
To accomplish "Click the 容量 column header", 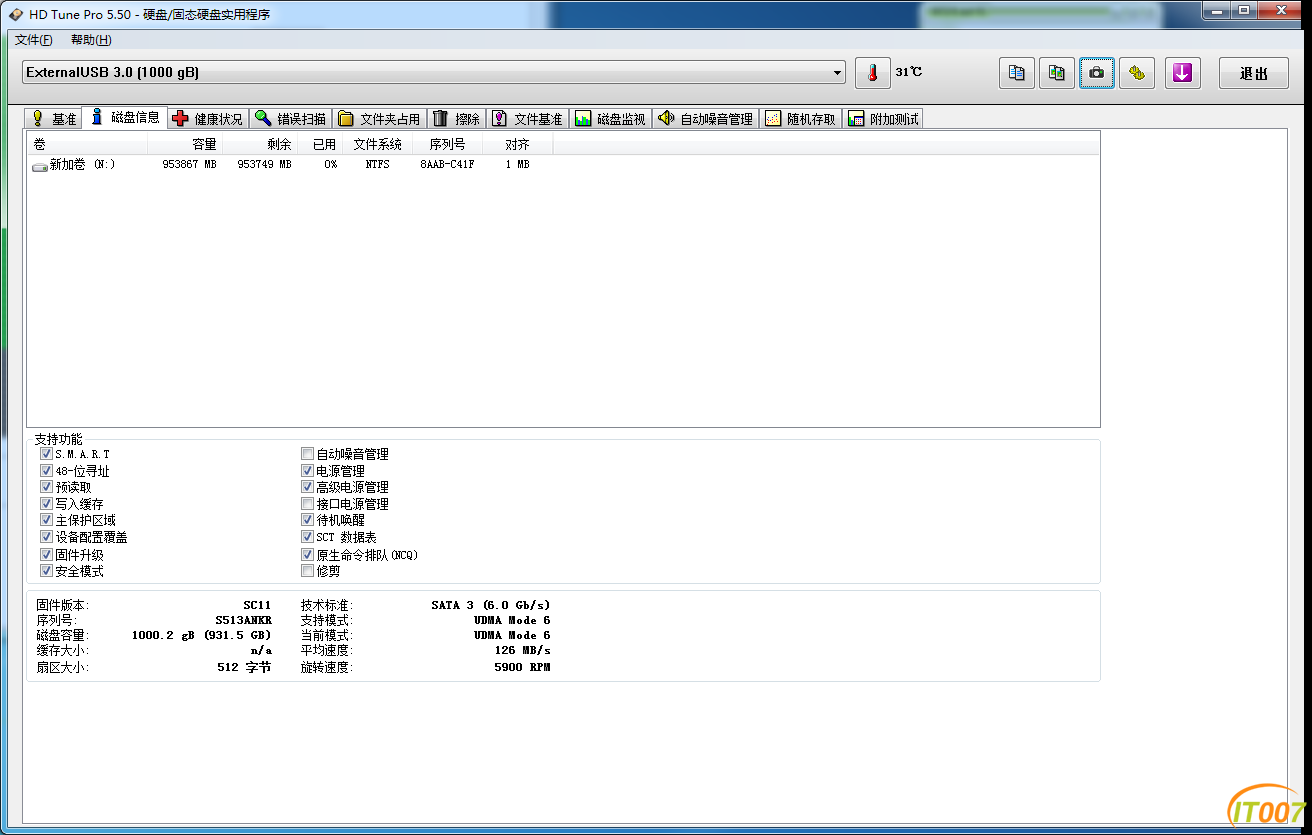I will (x=185, y=144).
